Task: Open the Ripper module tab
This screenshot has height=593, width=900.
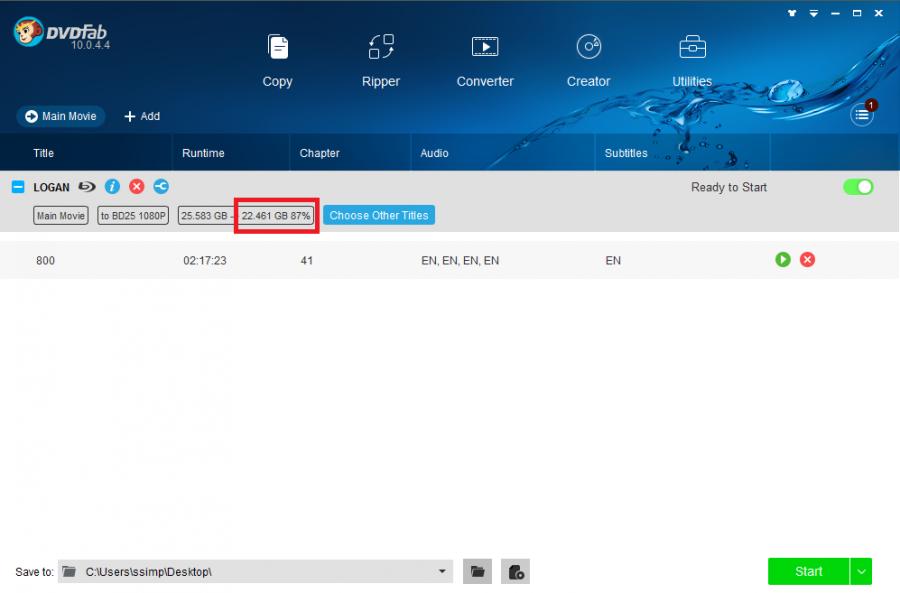Action: point(380,60)
